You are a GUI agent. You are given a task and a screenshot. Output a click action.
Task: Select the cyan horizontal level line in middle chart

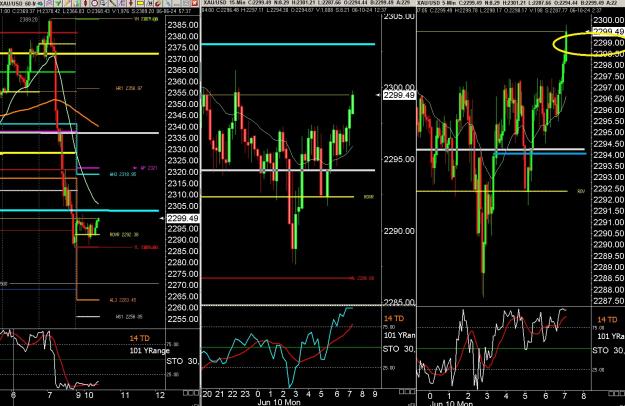pyautogui.click(x=288, y=44)
